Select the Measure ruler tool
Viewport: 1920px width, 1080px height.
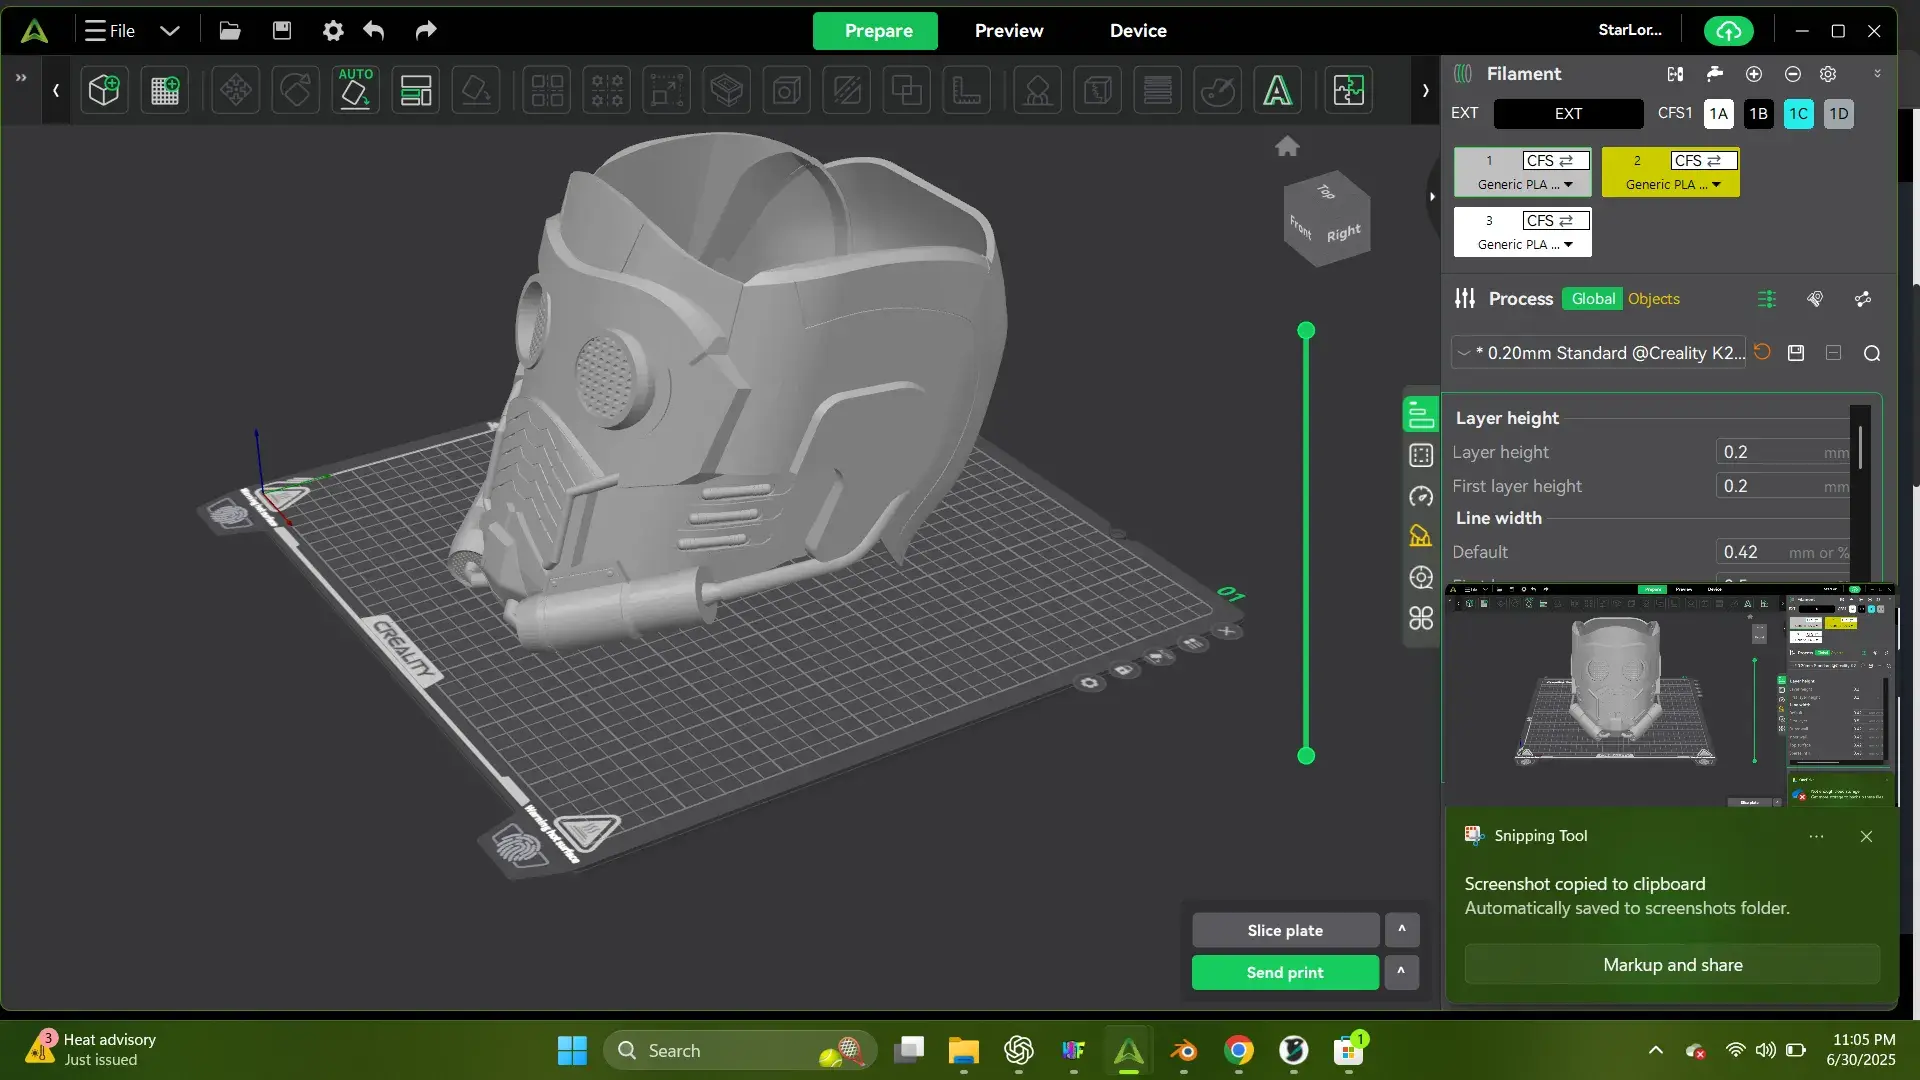click(967, 90)
